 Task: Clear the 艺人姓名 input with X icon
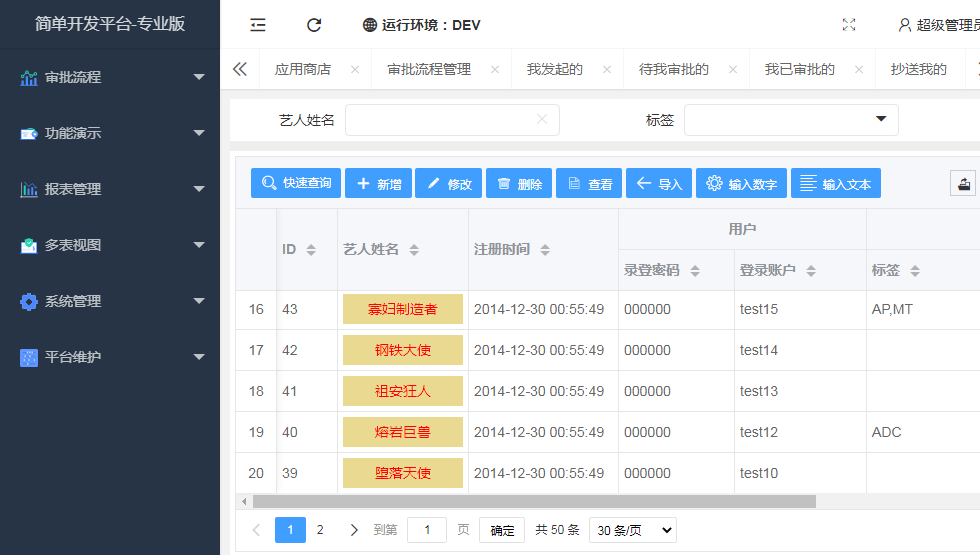(x=542, y=120)
